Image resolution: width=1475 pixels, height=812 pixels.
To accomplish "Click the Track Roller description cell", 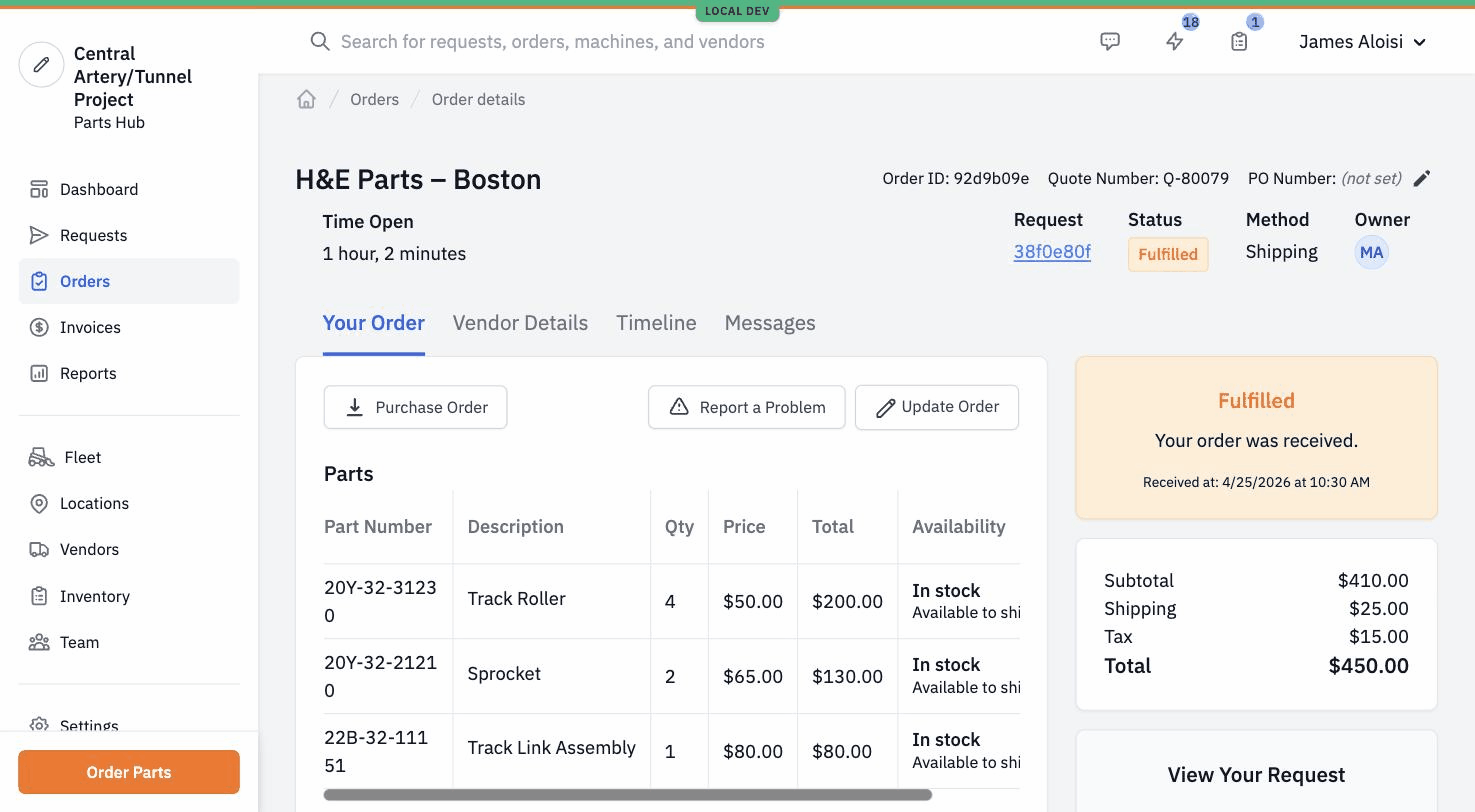I will [516, 599].
